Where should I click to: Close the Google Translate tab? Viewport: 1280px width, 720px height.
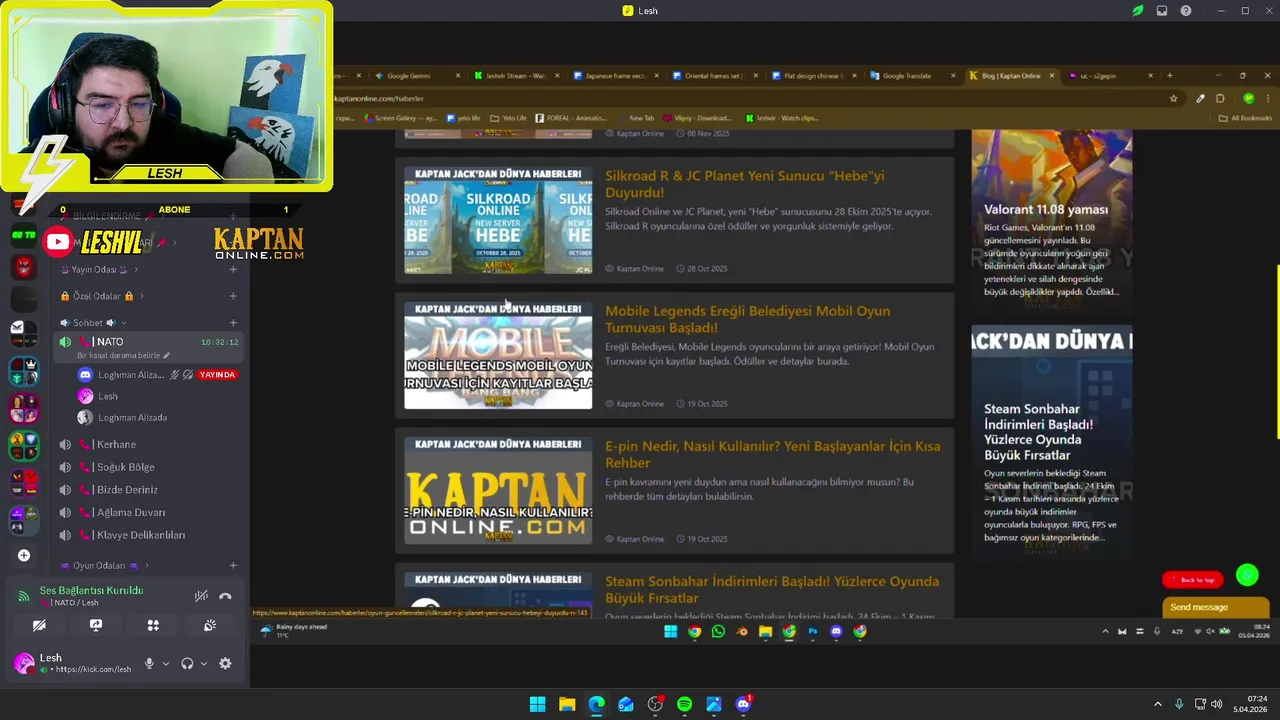coord(952,76)
